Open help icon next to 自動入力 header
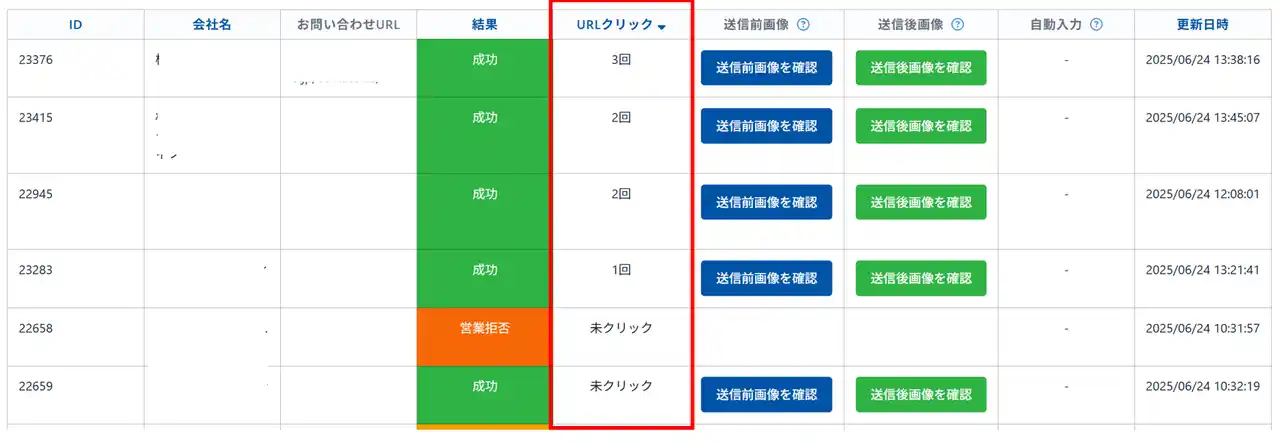1280x444 pixels. 1097,25
